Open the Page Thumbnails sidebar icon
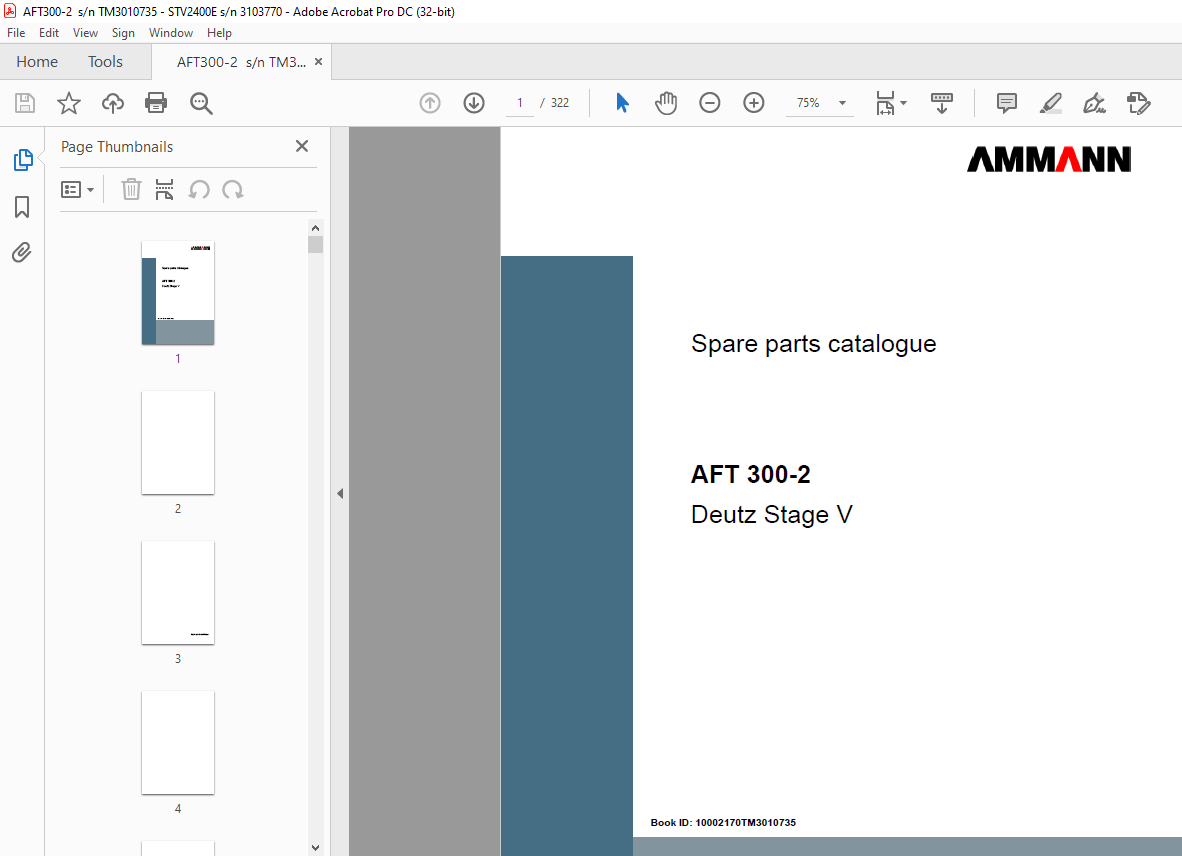This screenshot has height=856, width=1182. [x=23, y=160]
